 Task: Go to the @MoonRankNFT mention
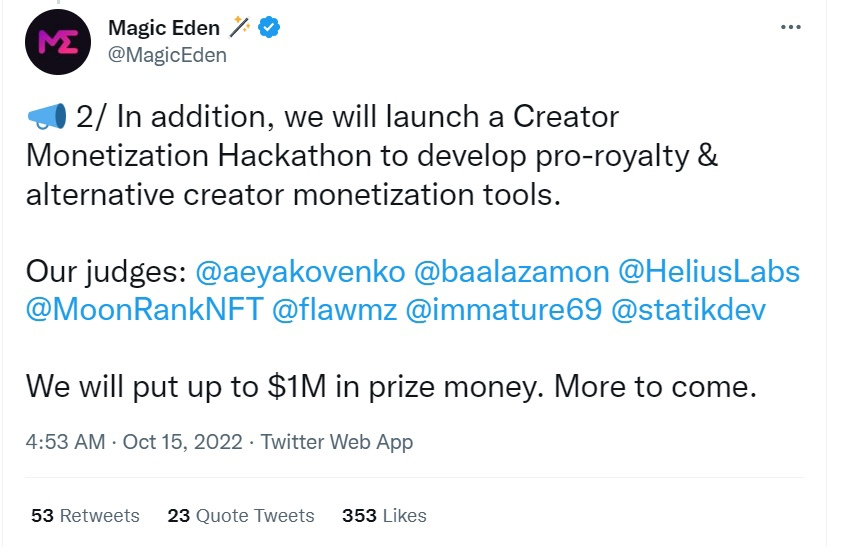(143, 310)
